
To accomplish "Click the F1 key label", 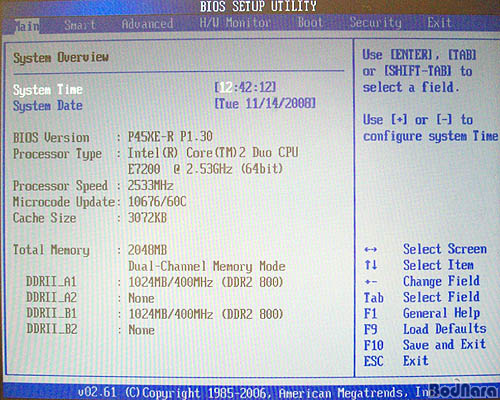I will [x=370, y=313].
